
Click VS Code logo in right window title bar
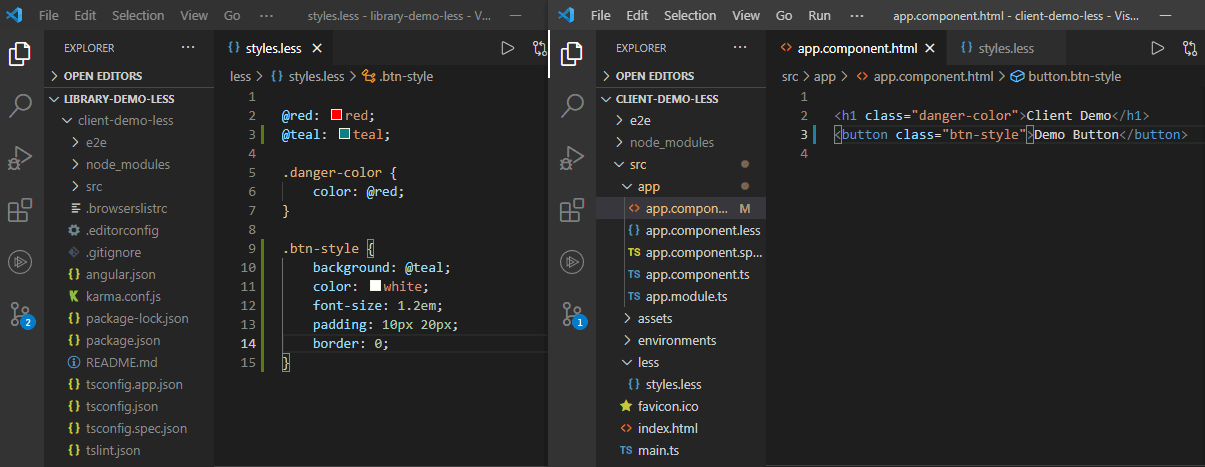(x=567, y=15)
